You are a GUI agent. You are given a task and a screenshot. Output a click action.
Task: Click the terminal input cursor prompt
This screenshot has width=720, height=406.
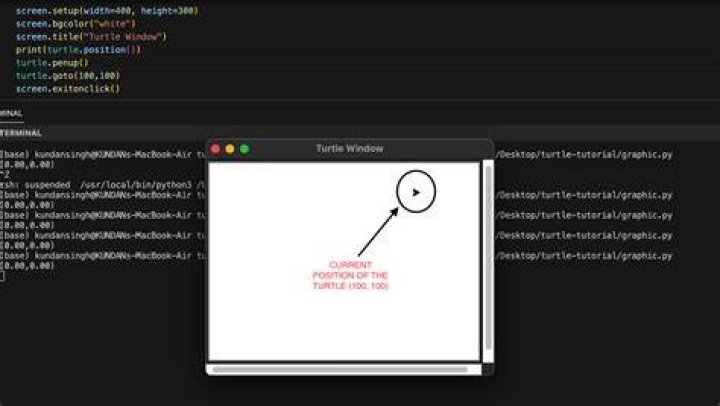[x=2, y=276]
